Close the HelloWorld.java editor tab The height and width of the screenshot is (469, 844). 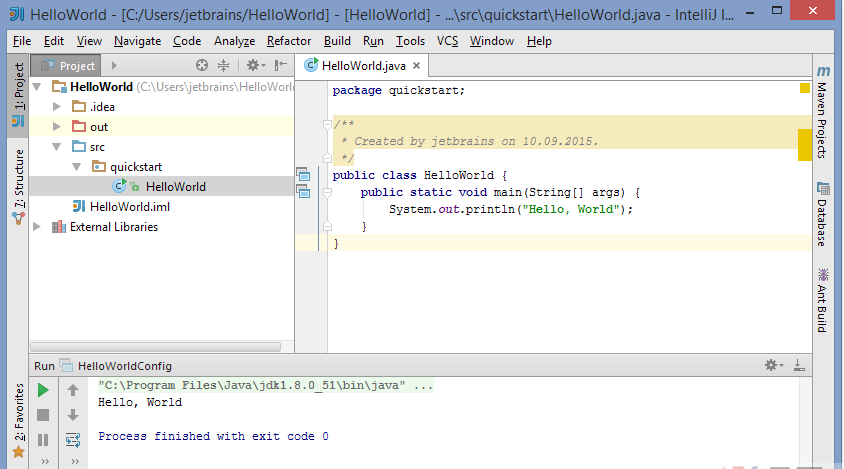416,66
